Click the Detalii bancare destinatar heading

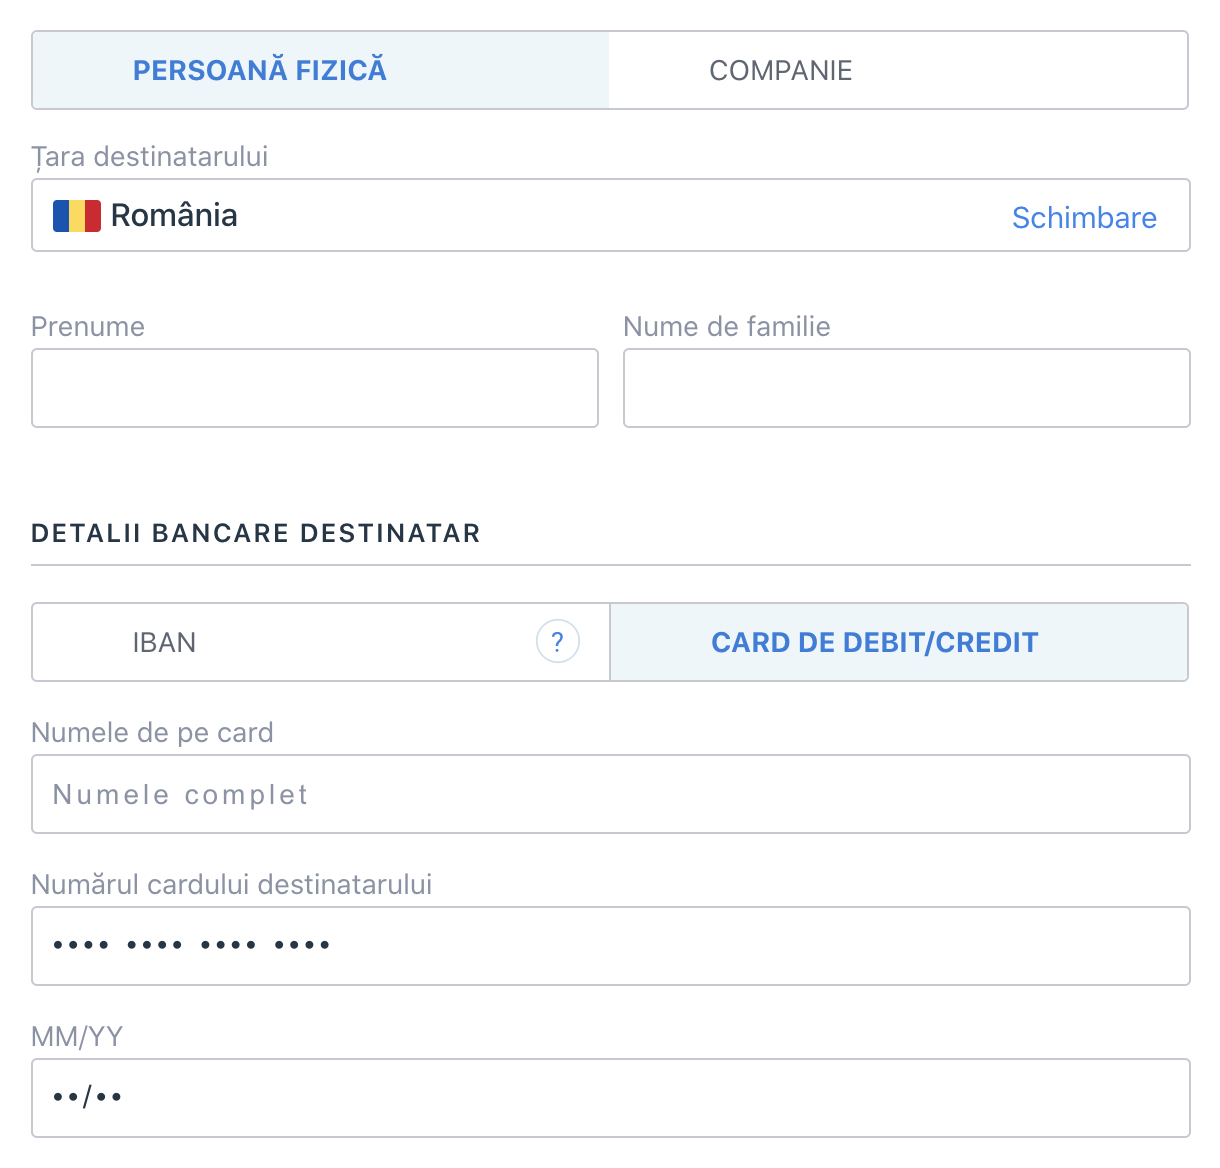click(256, 533)
